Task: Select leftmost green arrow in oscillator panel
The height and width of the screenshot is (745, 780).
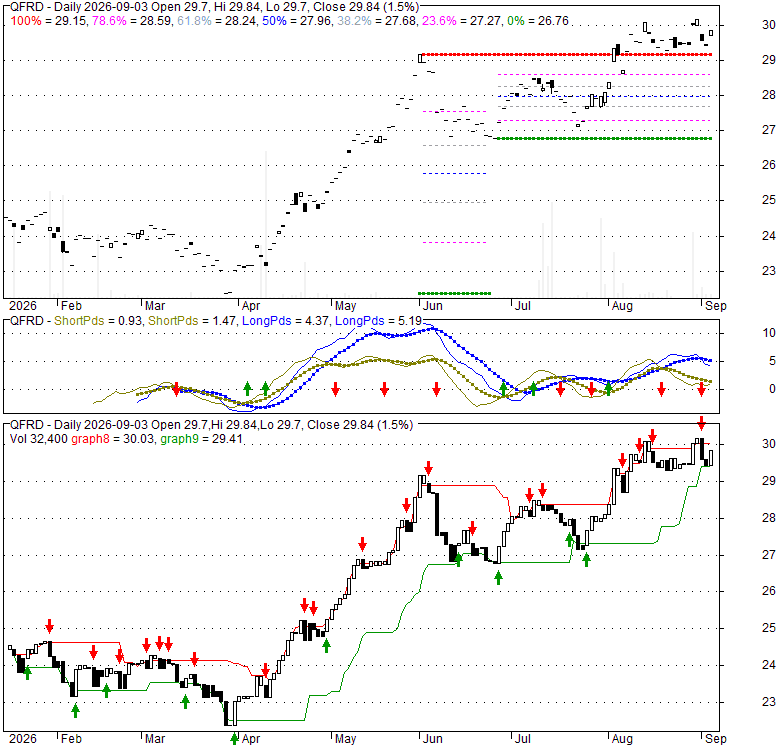Action: point(247,388)
